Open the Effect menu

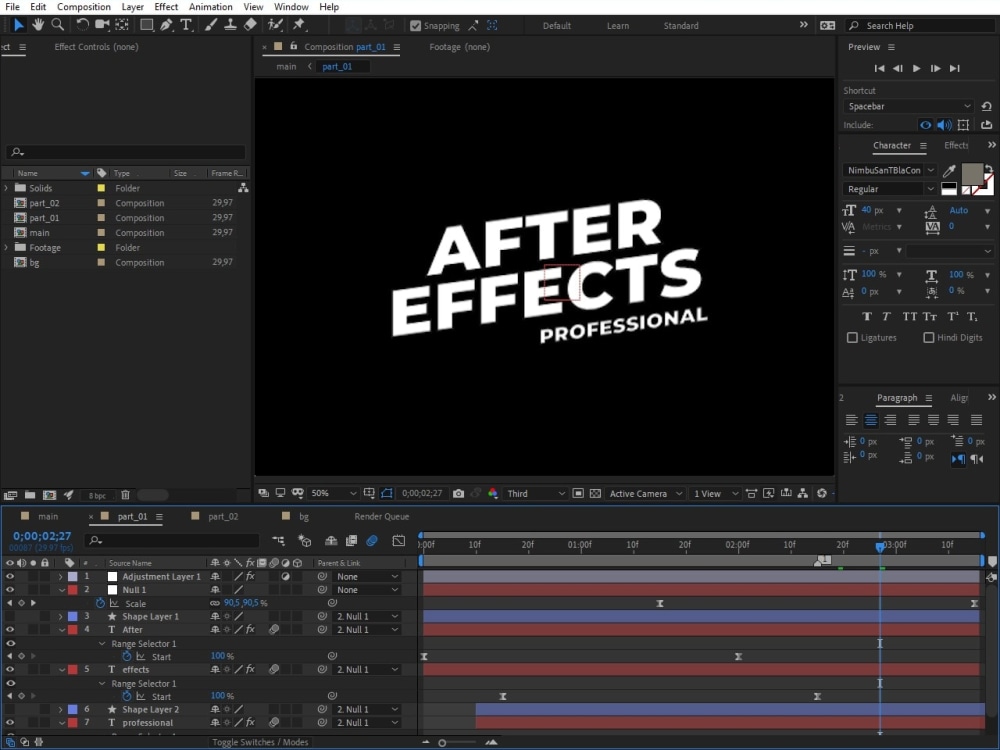click(166, 7)
